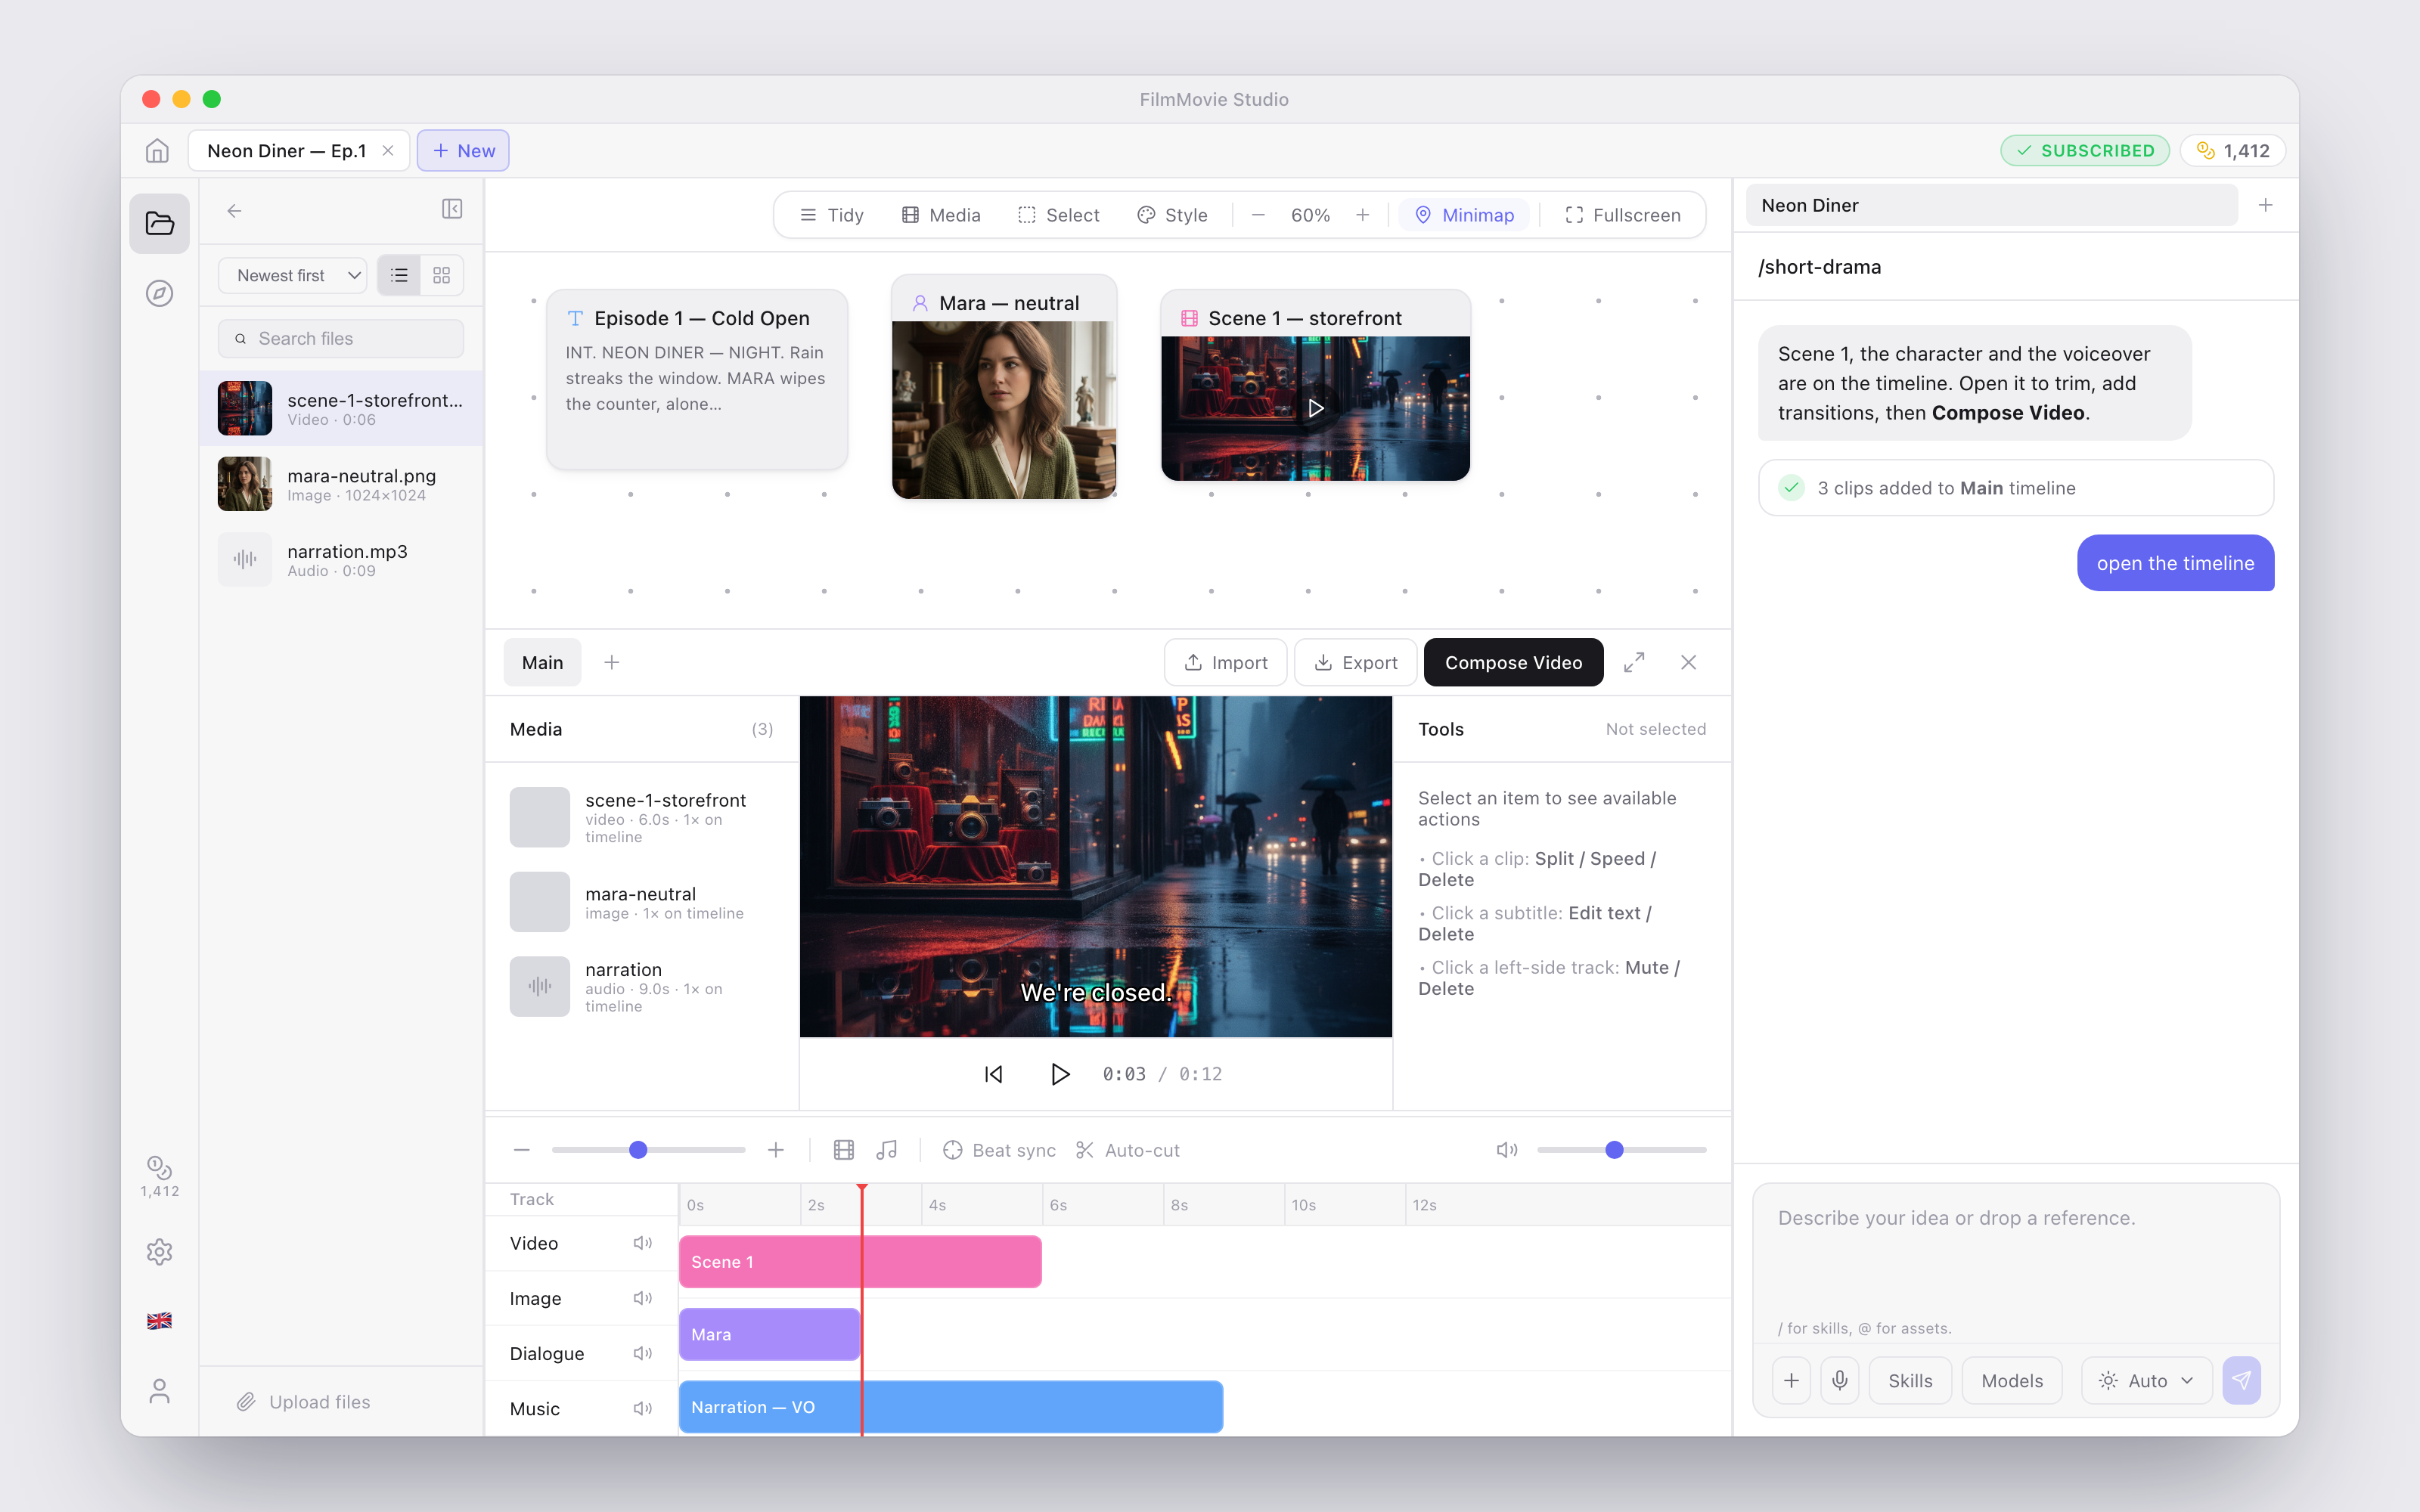
Task: Focus the Search files field
Action: [x=341, y=338]
